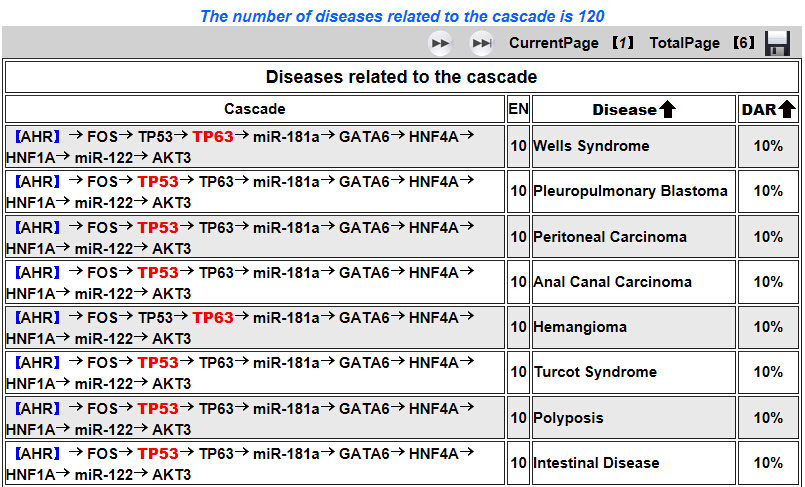Select Peritoneal Carcinoma disease

tap(610, 237)
